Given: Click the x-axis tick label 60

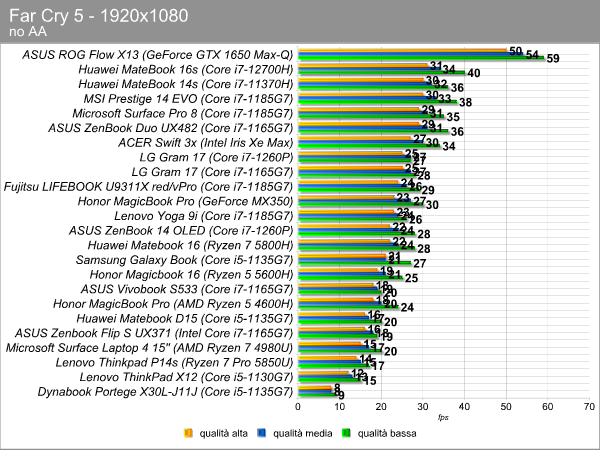Looking at the screenshot, I should [x=548, y=407].
